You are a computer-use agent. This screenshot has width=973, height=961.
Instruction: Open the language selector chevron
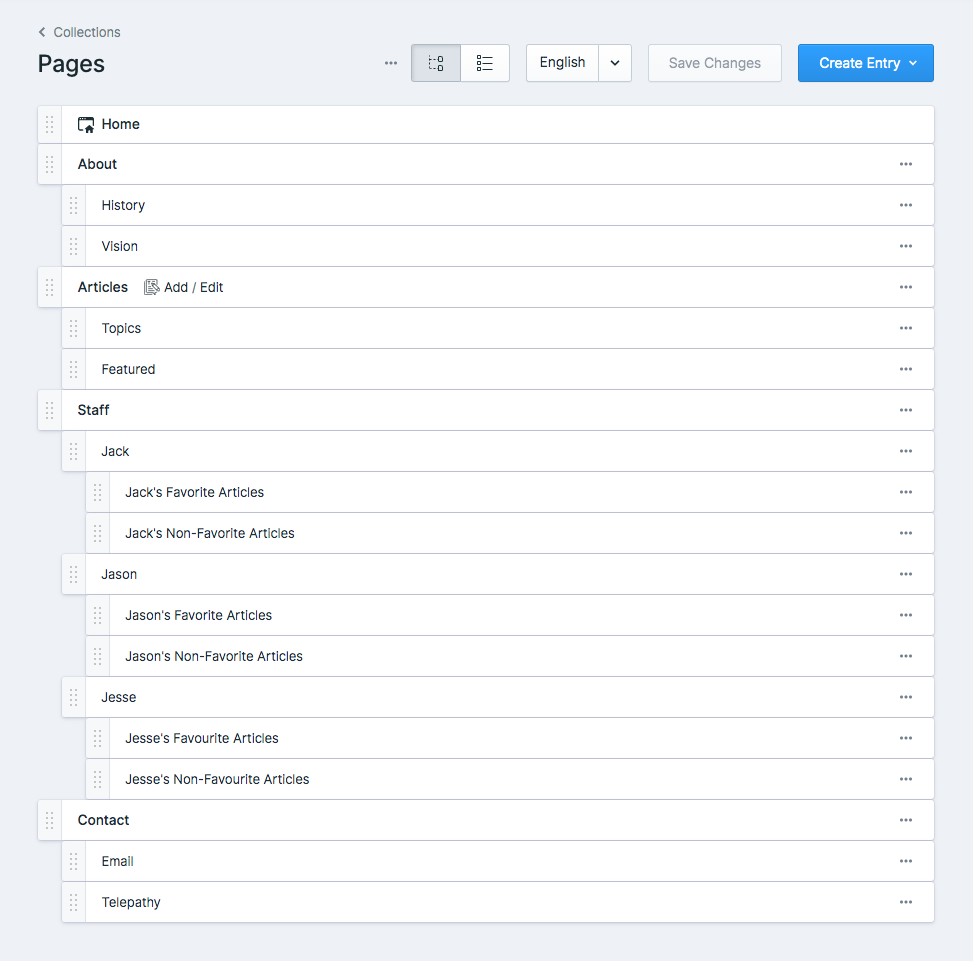click(x=615, y=62)
